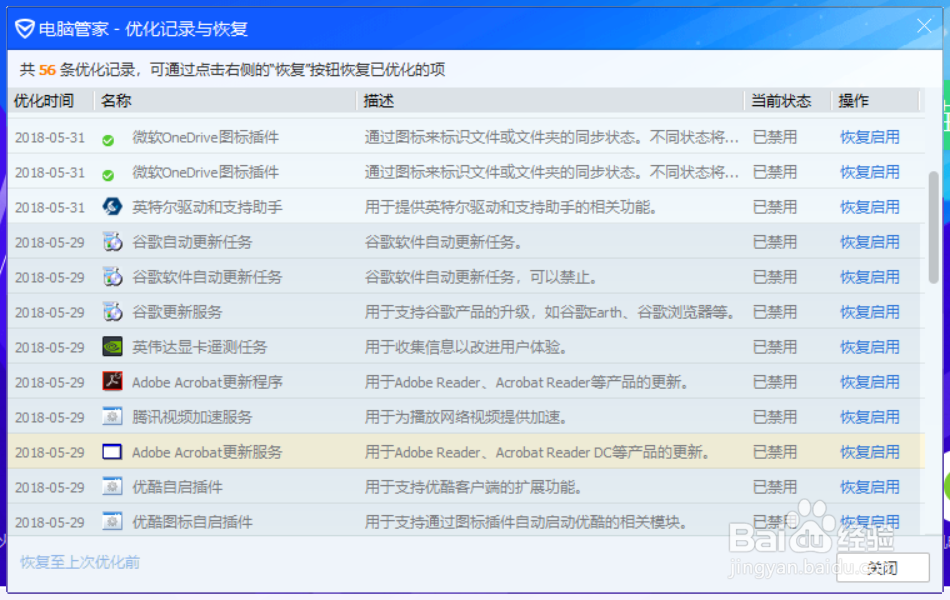
Task: Click the vertical scrollbar thumb of the list
Action: (933, 227)
